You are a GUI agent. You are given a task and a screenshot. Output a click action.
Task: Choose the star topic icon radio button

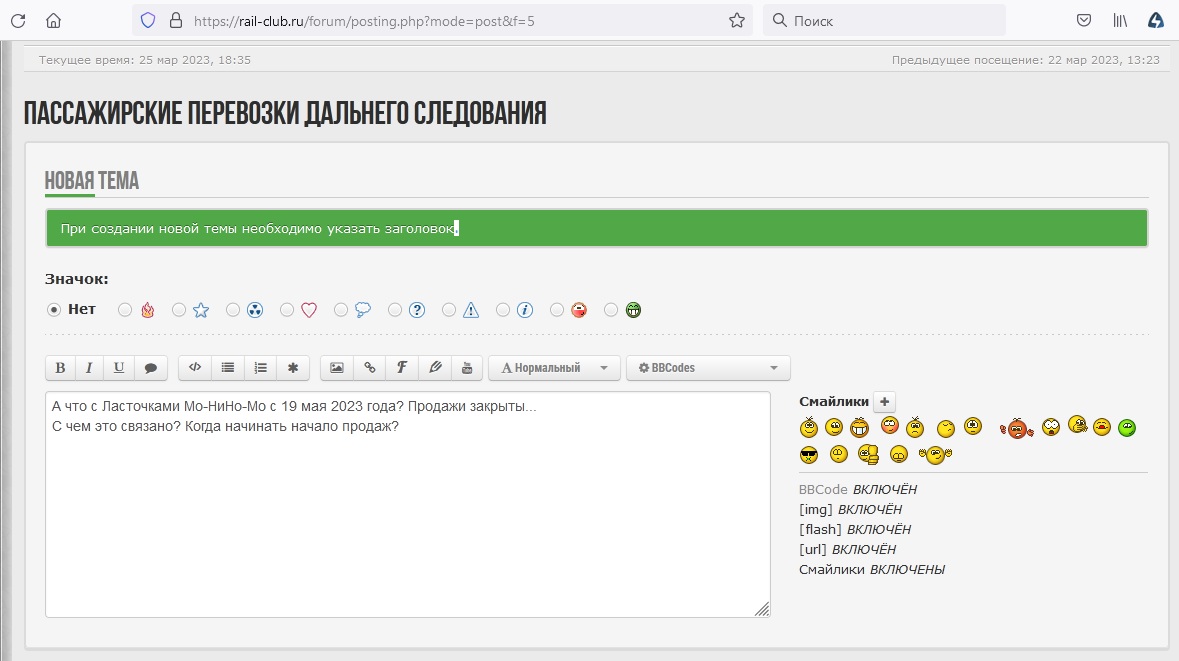[x=179, y=310]
